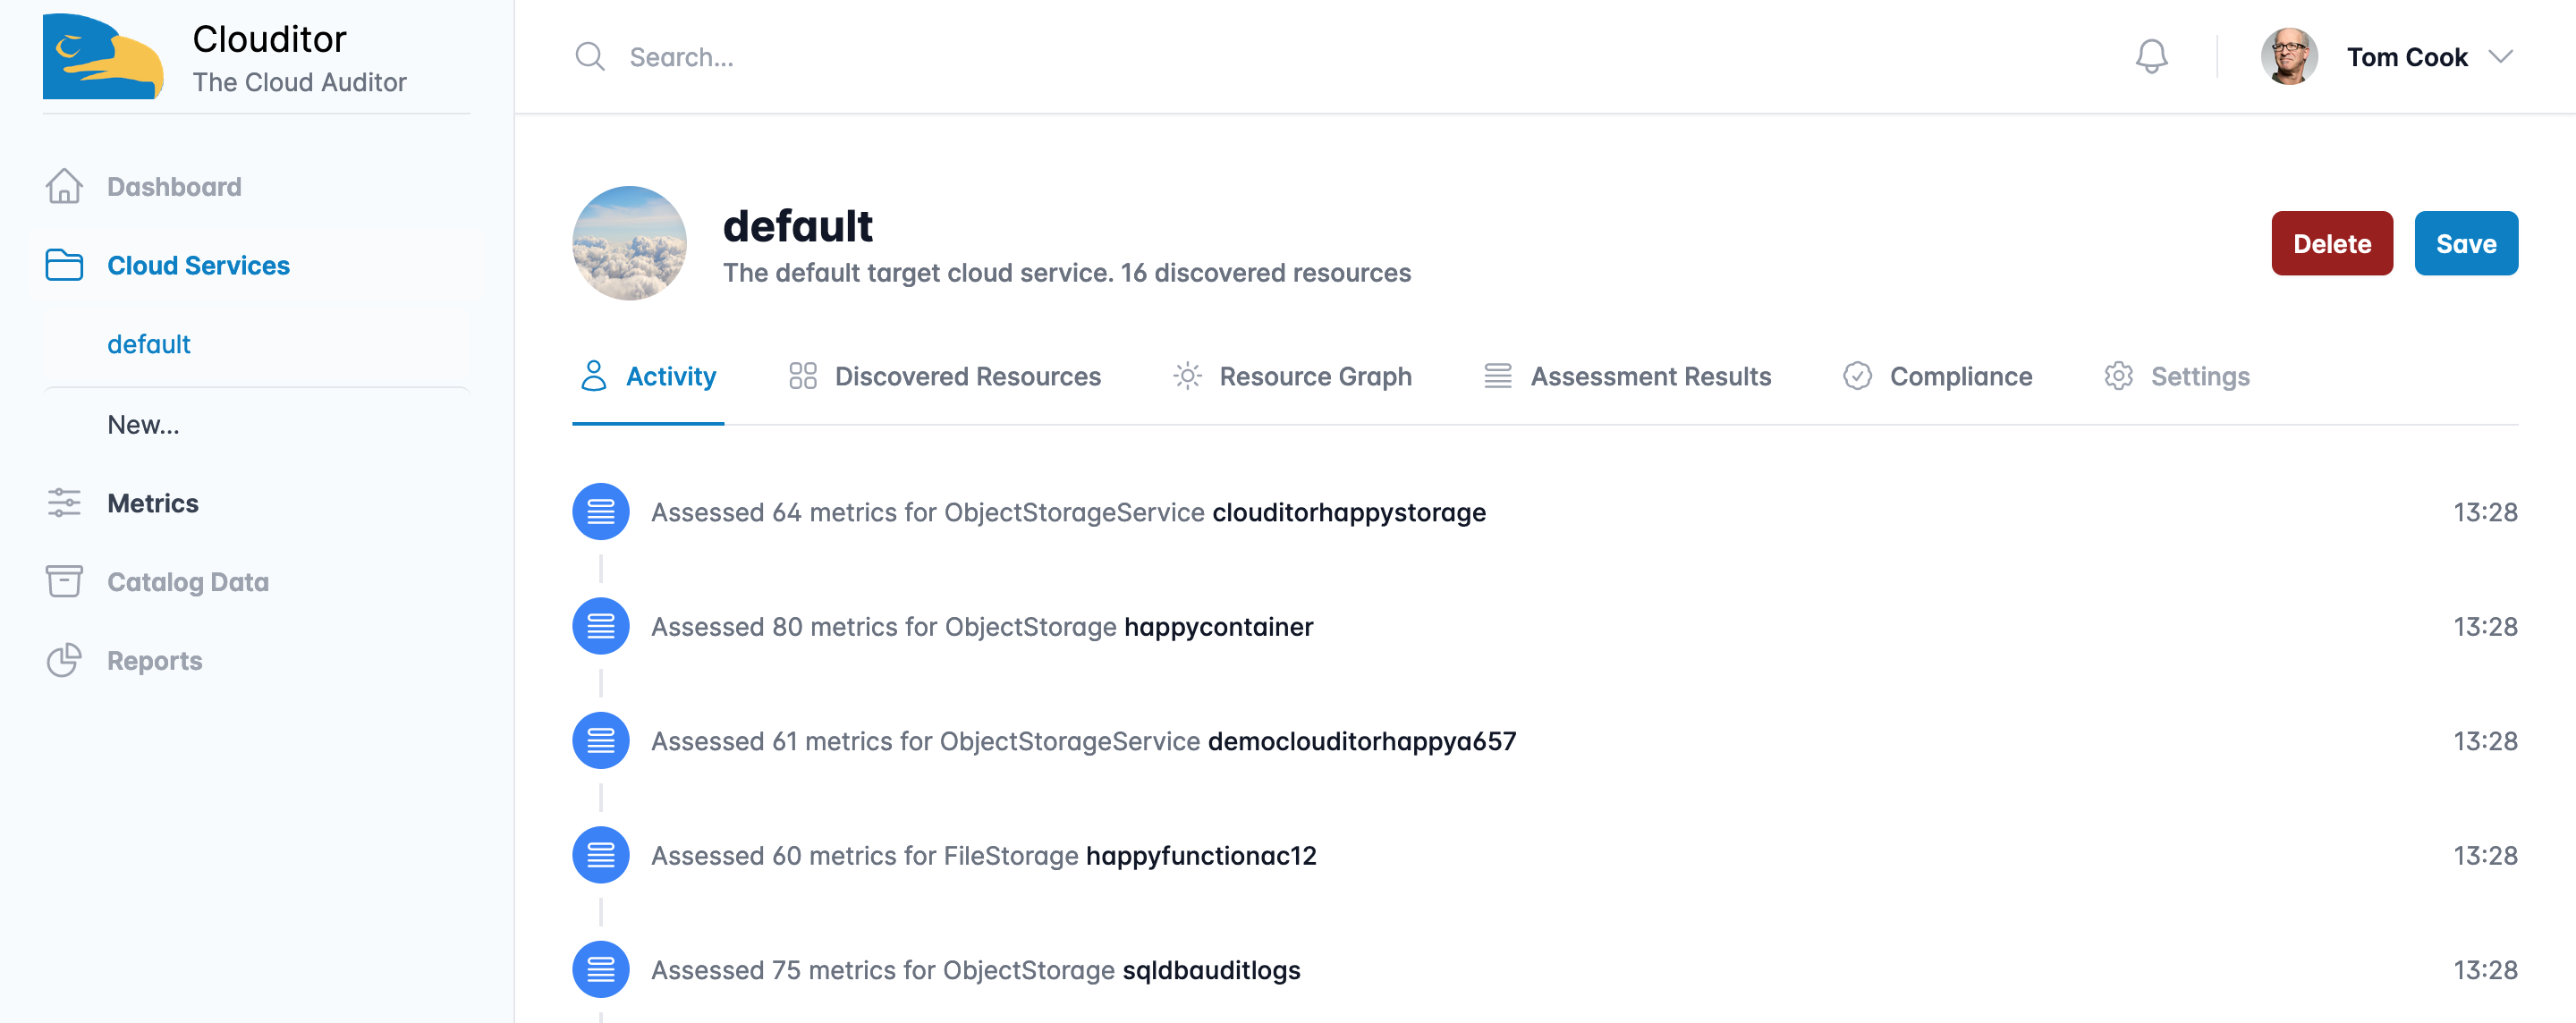Click the Resource Graph sun icon
Screen dimensions: 2576x1023
point(1186,376)
